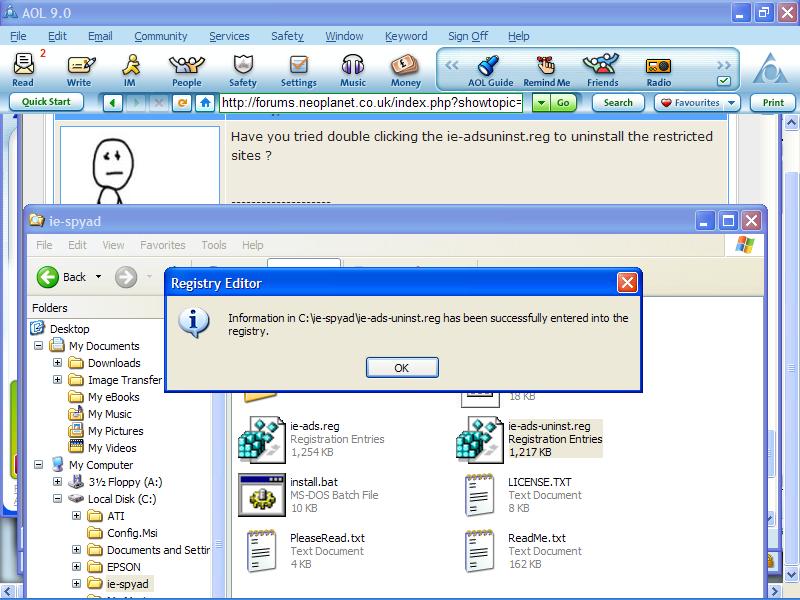Click OK in Registry Editor dialog
The height and width of the screenshot is (600, 800).
tap(402, 368)
